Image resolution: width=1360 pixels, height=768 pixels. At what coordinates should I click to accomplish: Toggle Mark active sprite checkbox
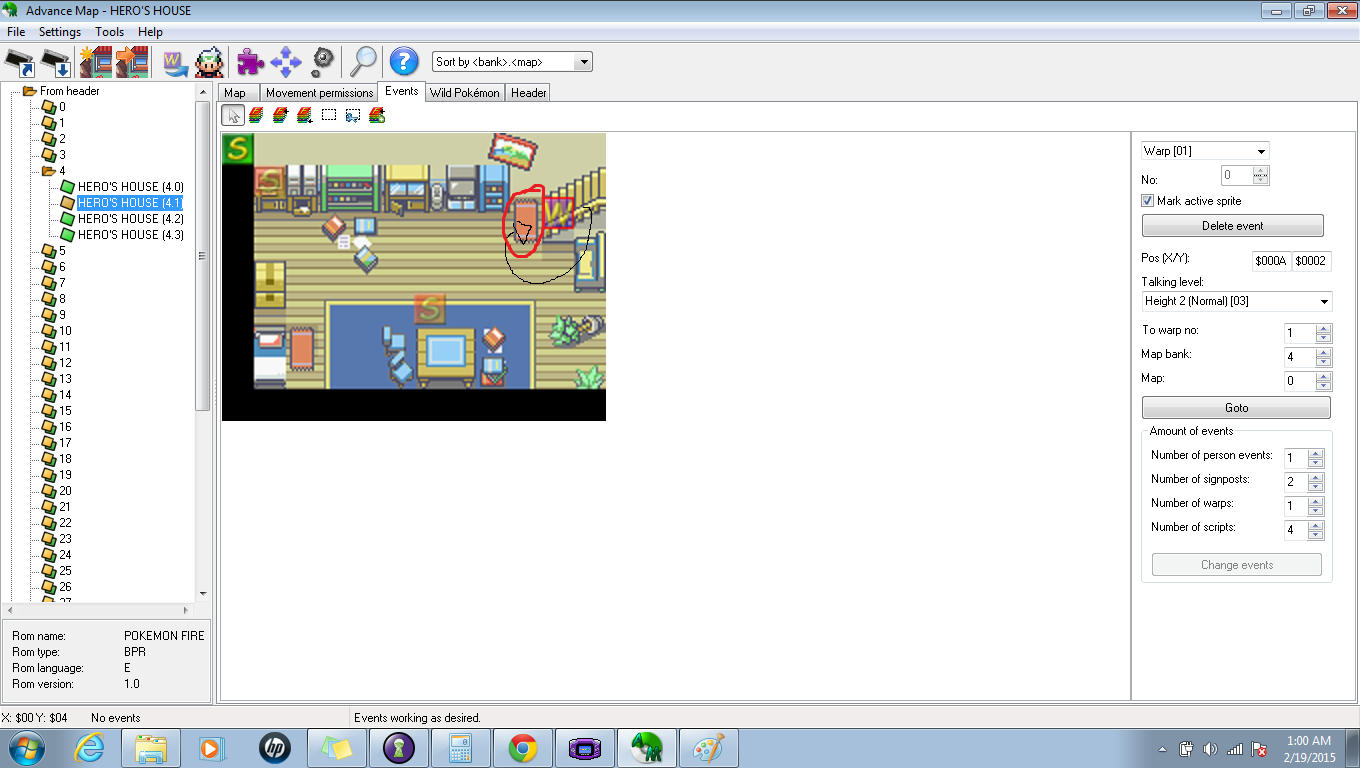pyautogui.click(x=1148, y=201)
